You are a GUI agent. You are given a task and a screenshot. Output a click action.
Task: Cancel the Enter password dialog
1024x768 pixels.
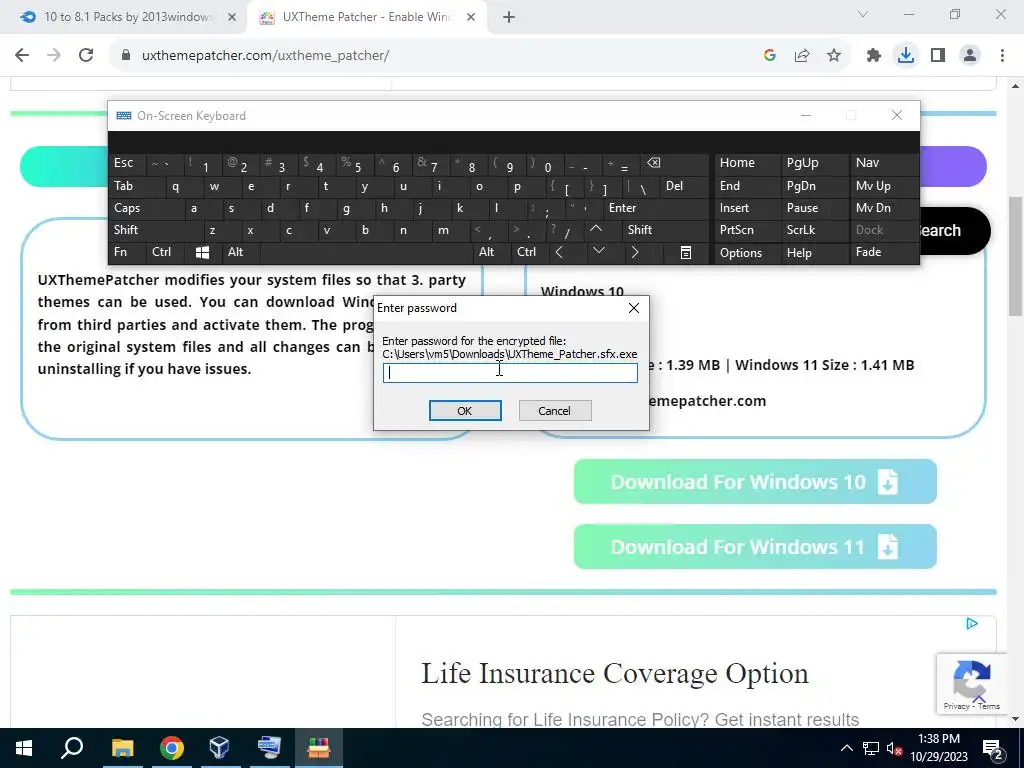[555, 411]
